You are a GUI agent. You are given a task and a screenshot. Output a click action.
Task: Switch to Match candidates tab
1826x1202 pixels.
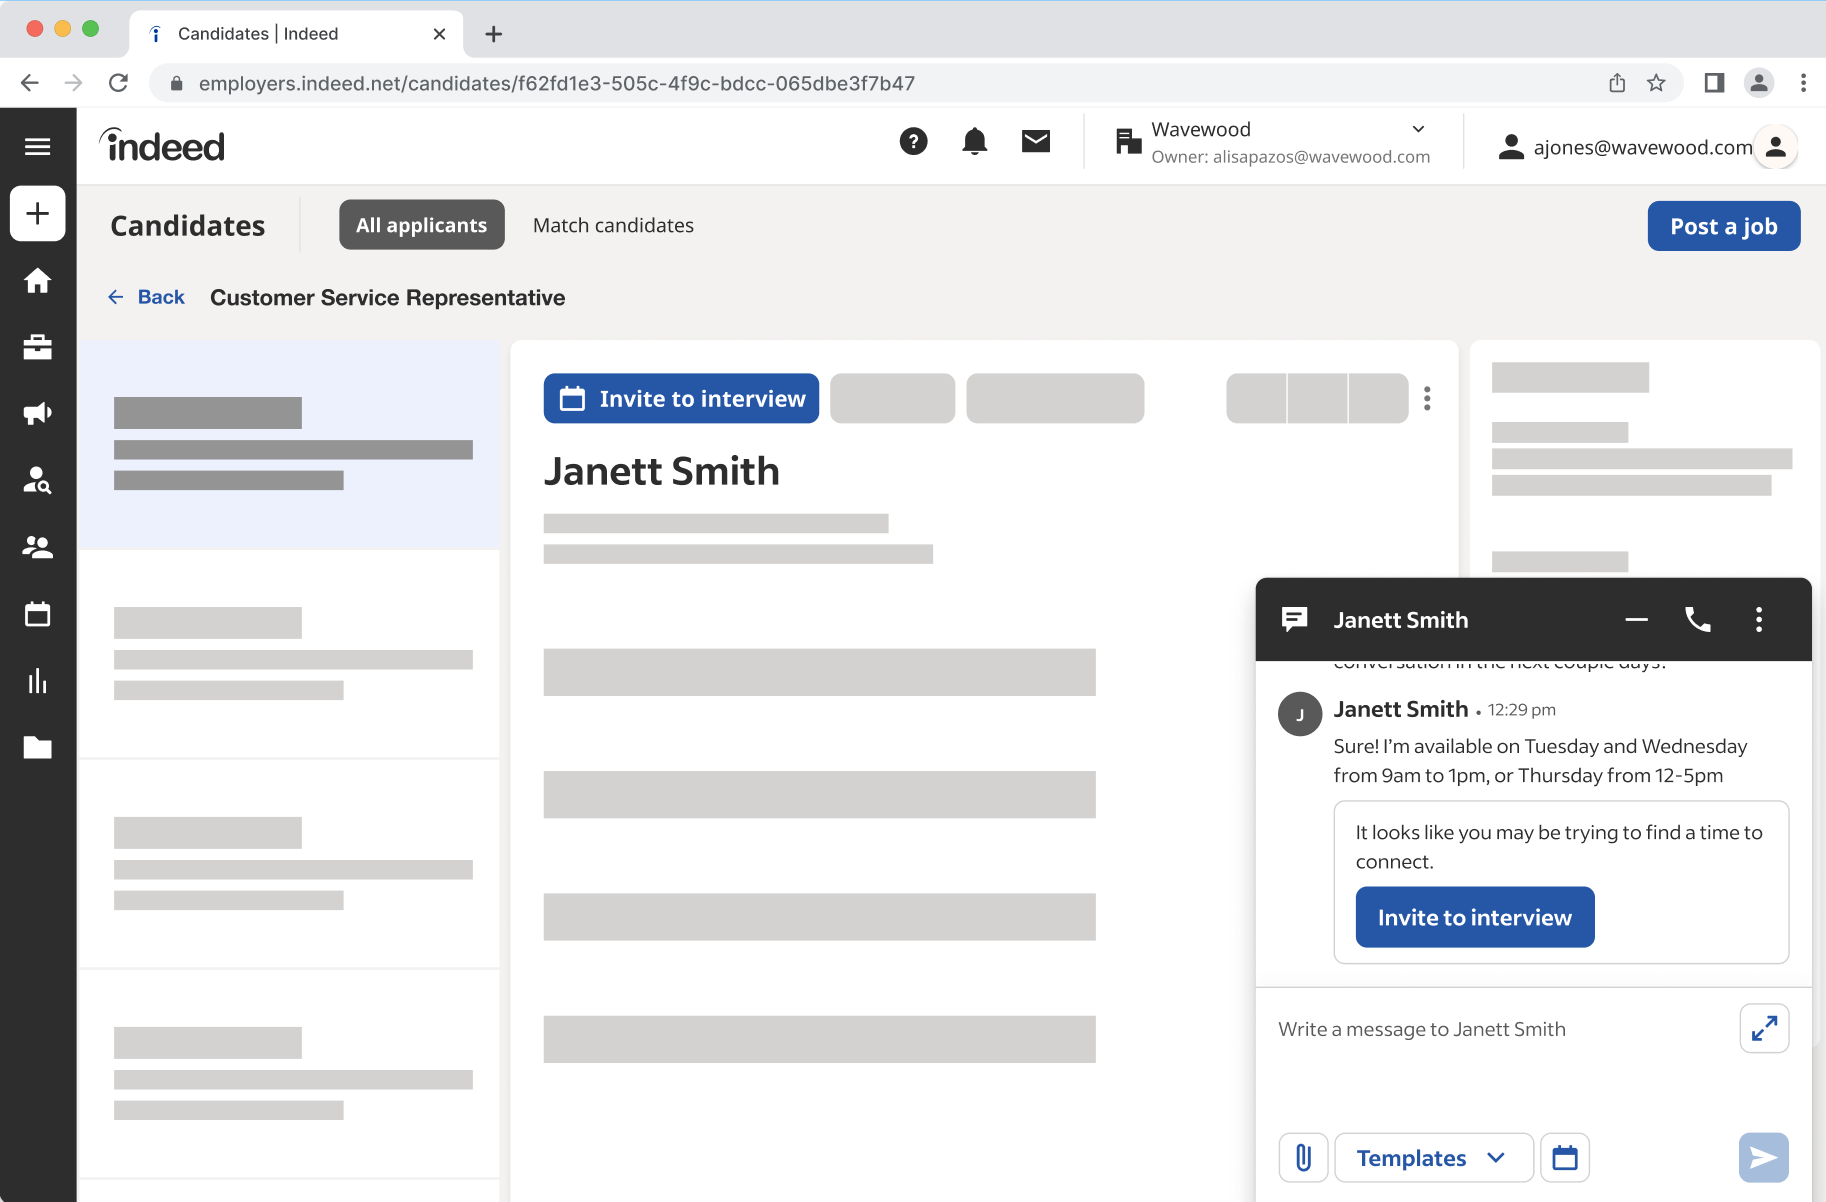[613, 226]
